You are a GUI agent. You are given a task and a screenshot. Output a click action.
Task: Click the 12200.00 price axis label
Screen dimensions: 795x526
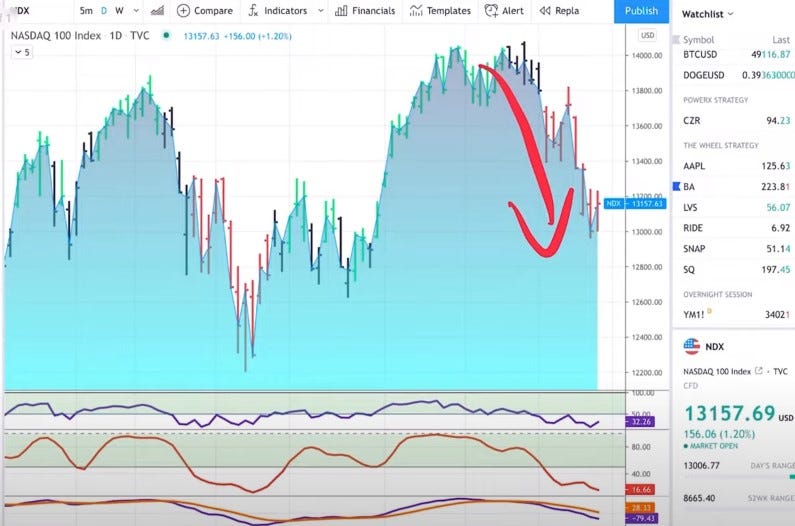(646, 372)
